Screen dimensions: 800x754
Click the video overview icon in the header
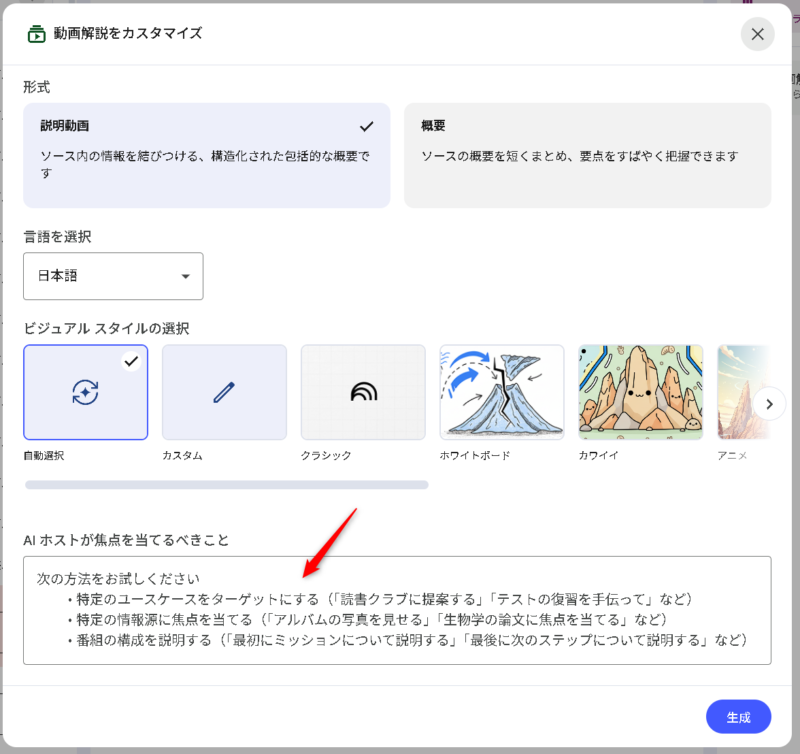(36, 34)
